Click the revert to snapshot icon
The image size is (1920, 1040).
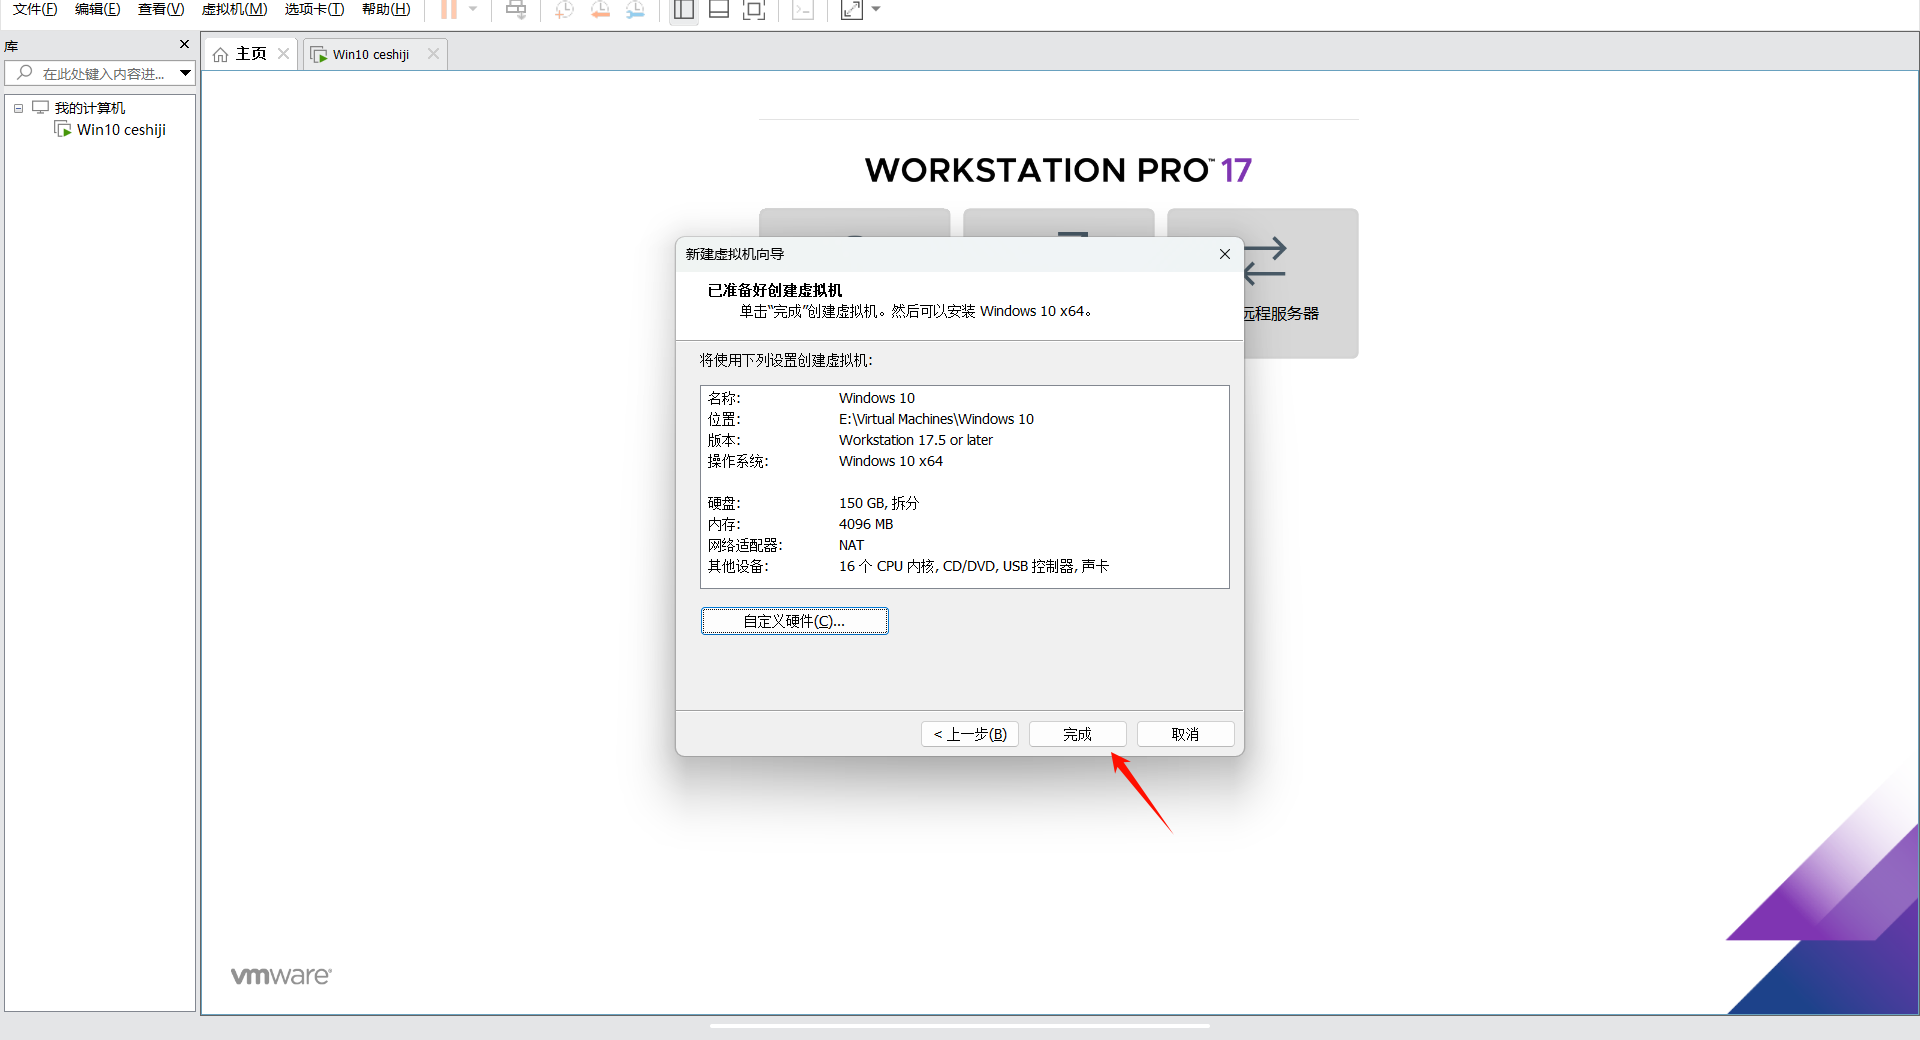point(600,10)
